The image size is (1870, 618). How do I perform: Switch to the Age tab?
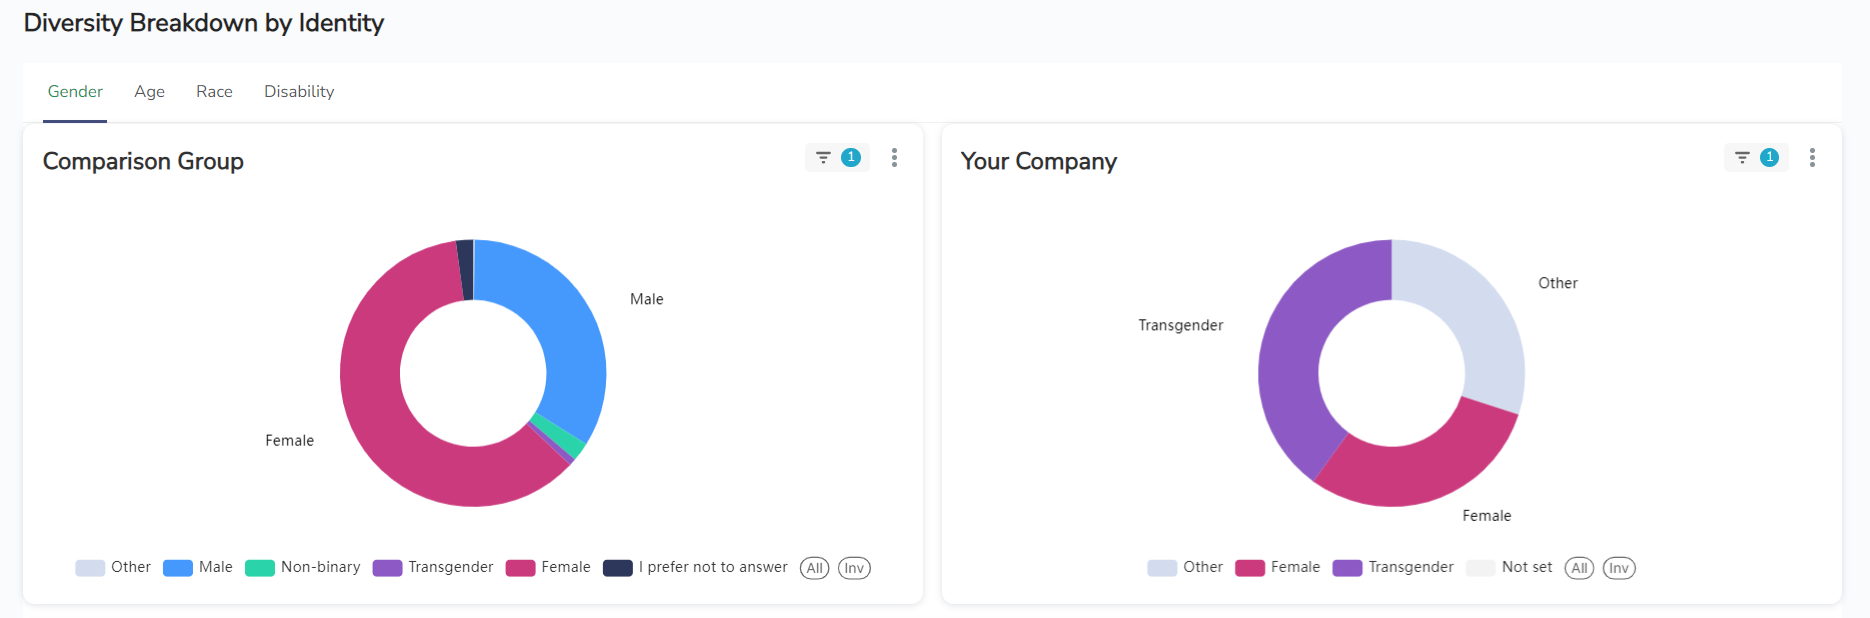[149, 92]
